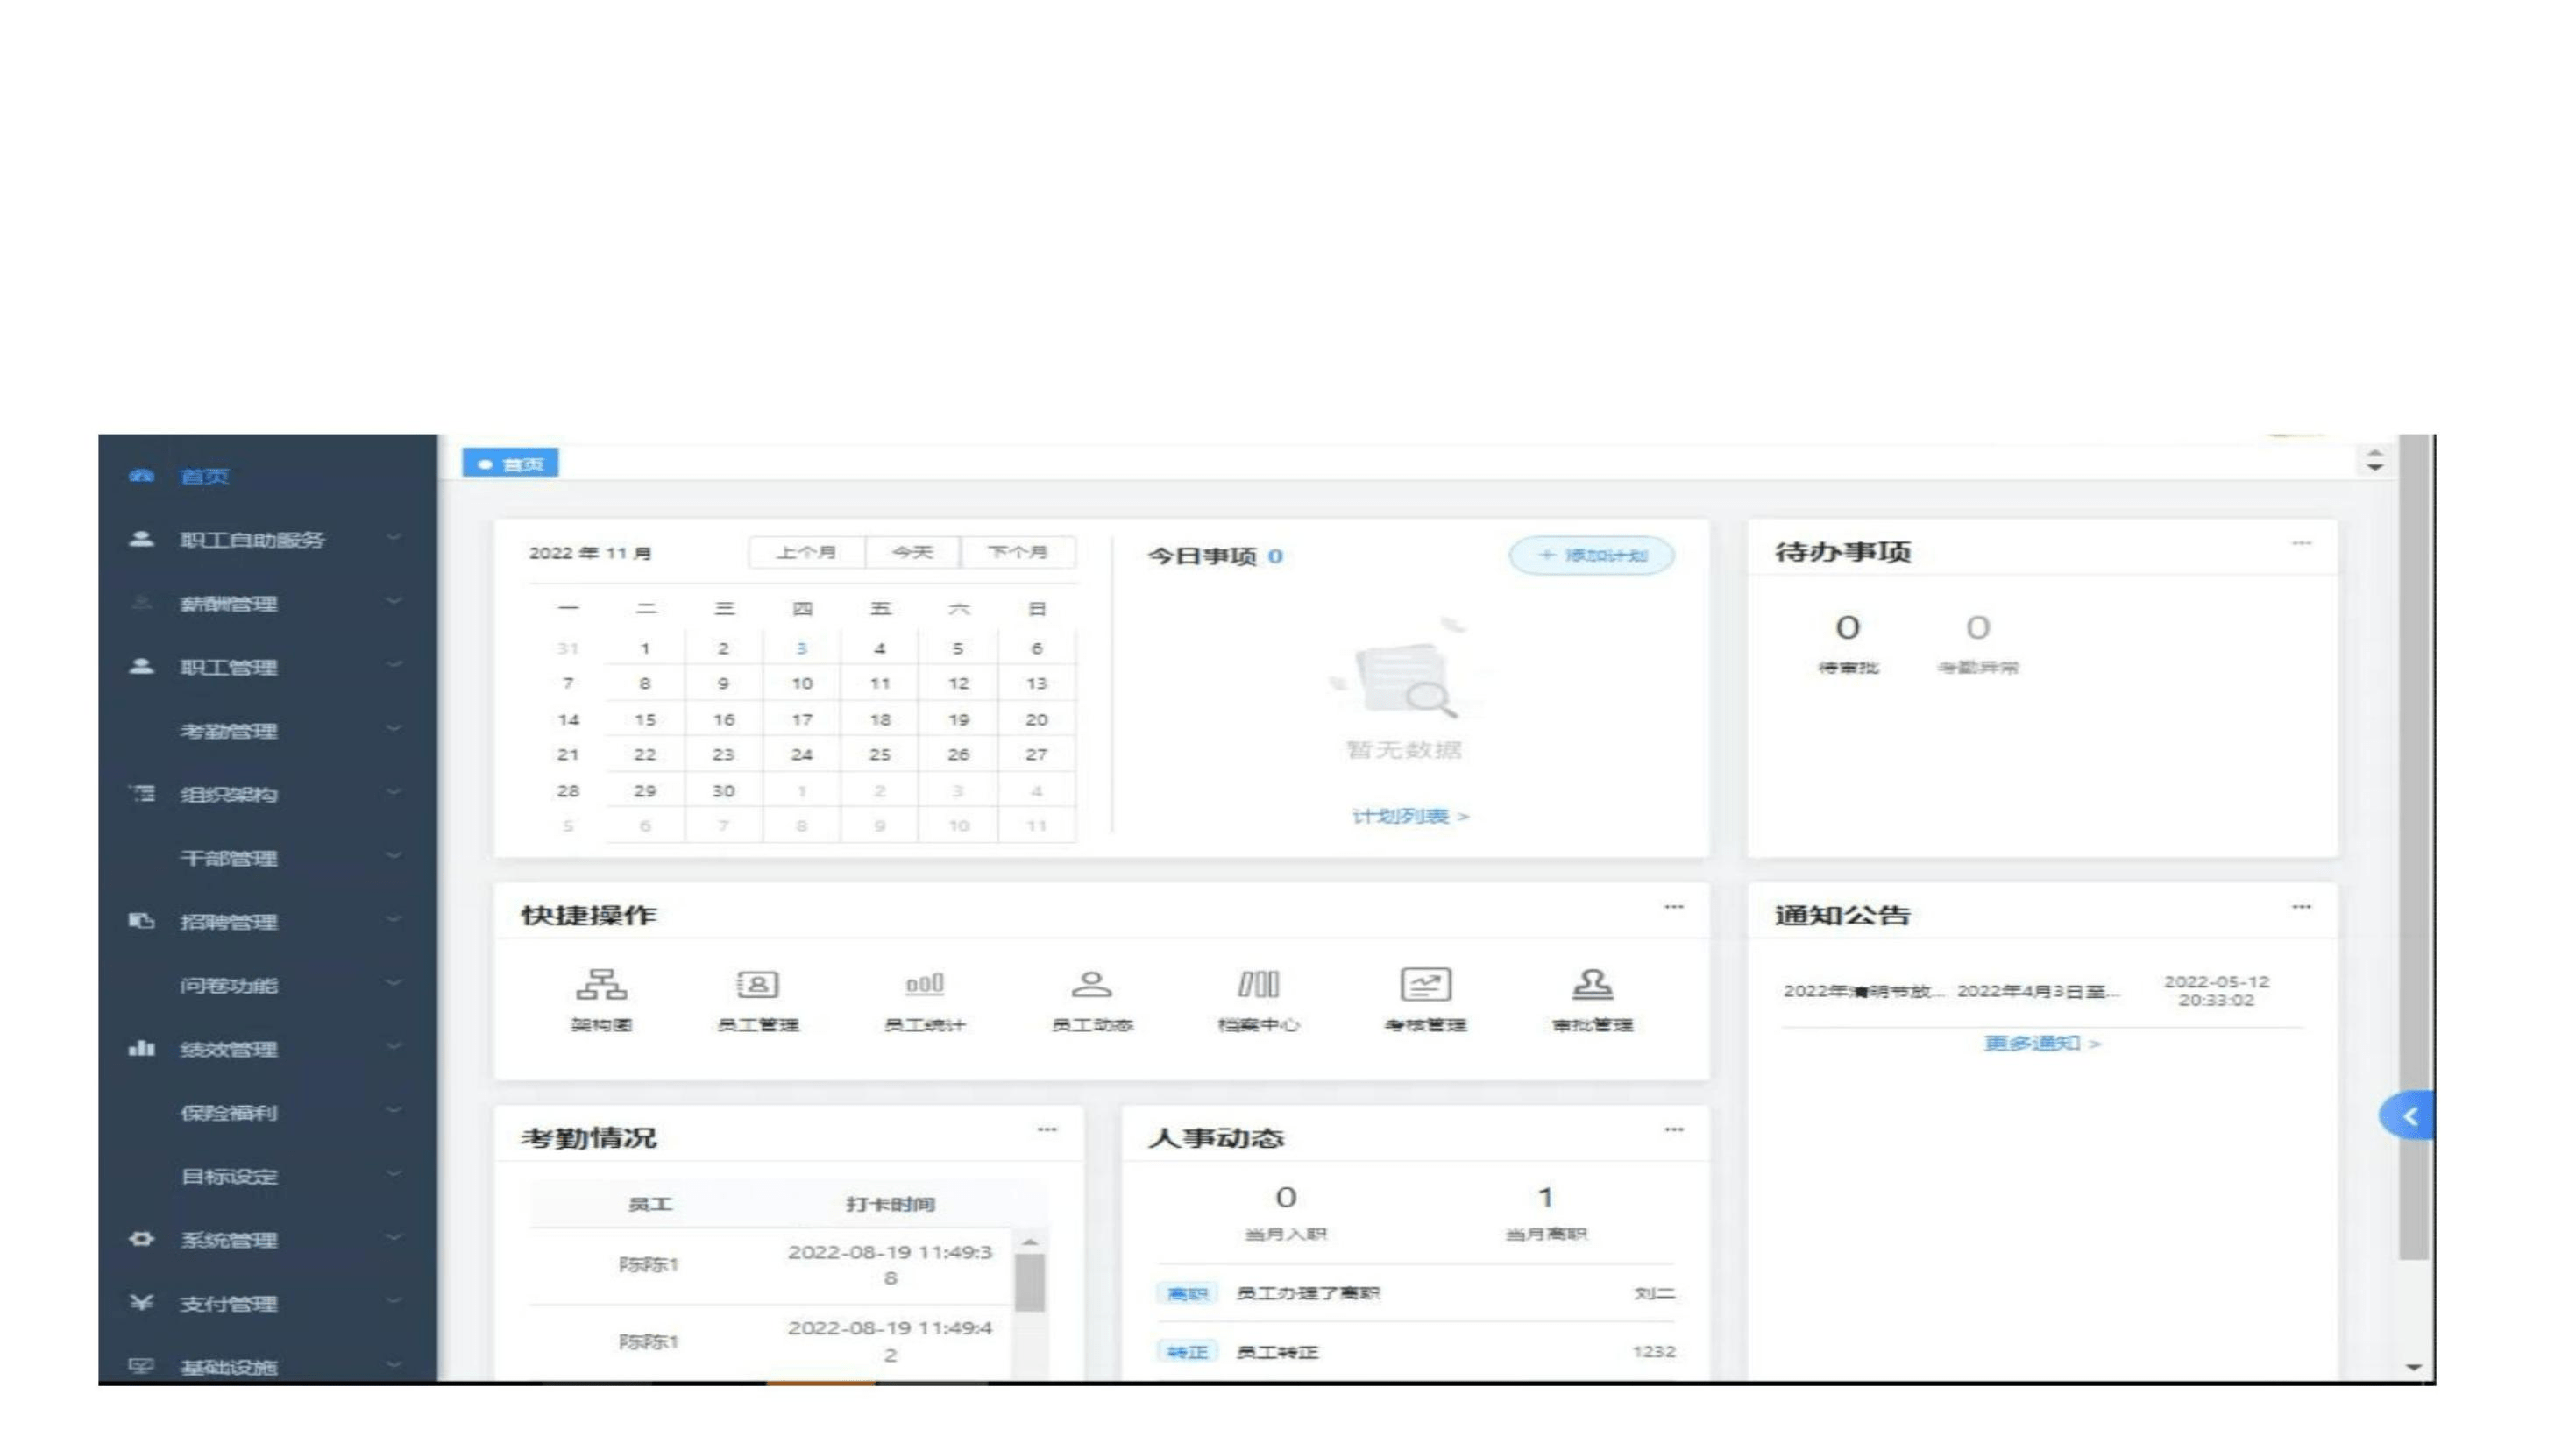Open the 待办事项 card more-options dots

tap(2301, 543)
